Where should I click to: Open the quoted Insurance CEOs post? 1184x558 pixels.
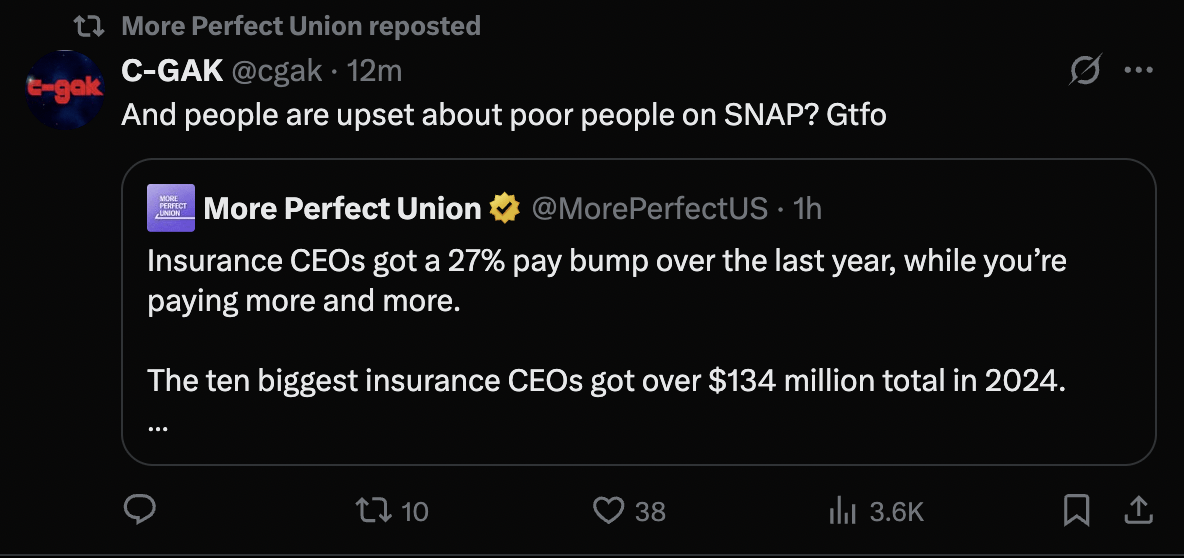point(606,320)
